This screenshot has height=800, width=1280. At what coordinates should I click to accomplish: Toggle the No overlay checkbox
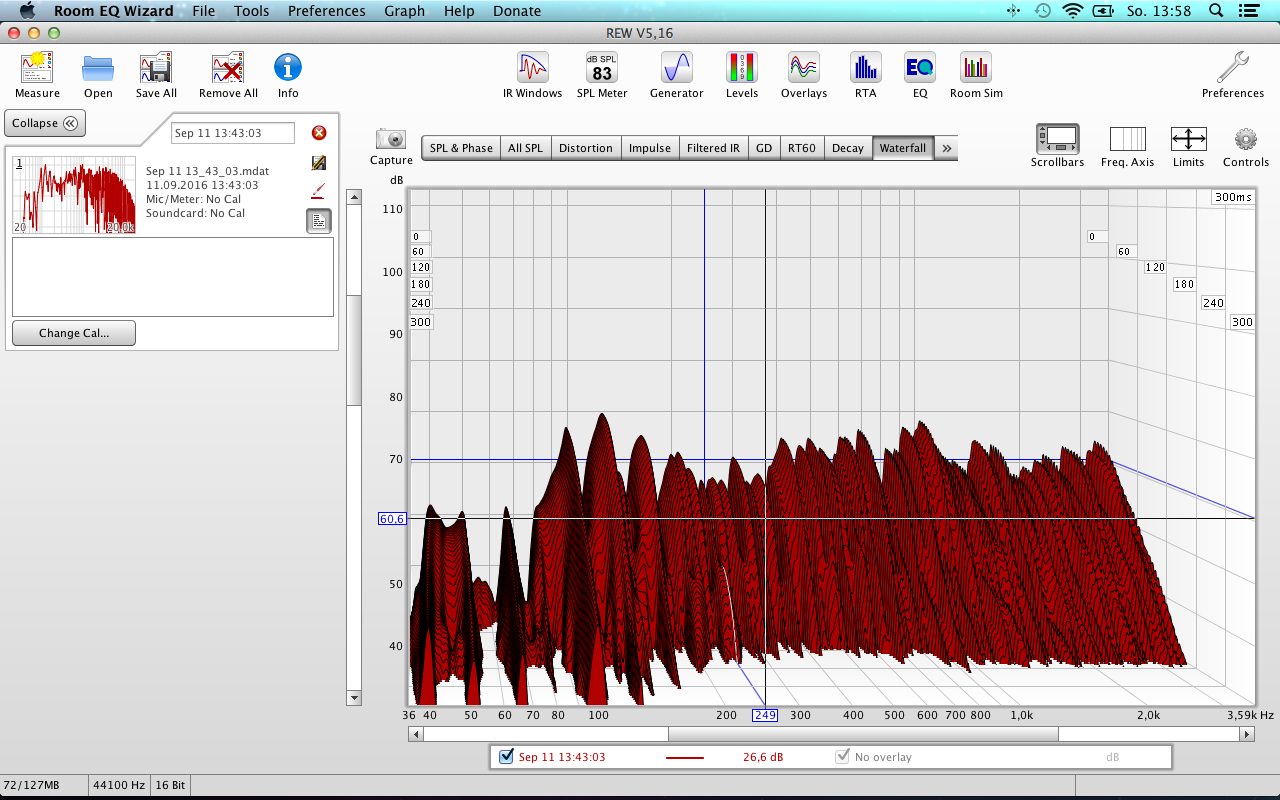tap(843, 756)
